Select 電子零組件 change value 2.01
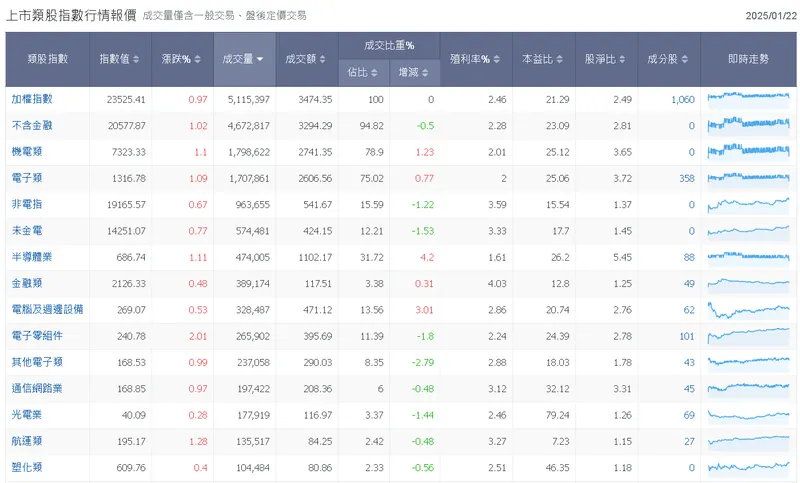This screenshot has width=800, height=483. [x=198, y=336]
